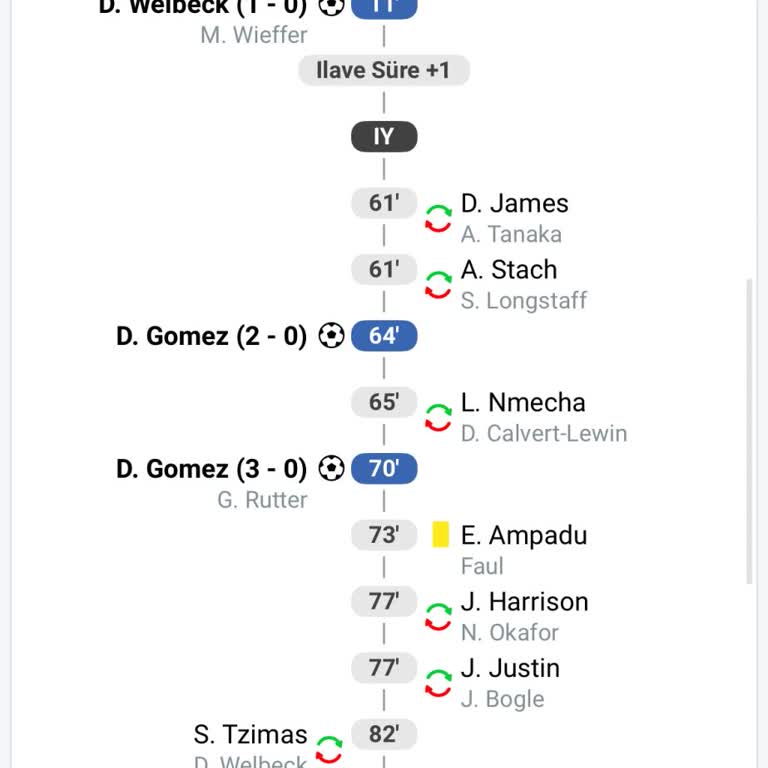Image resolution: width=768 pixels, height=768 pixels.
Task: Click the yellow card icon for E. Ampadu
Action: pyautogui.click(x=440, y=535)
